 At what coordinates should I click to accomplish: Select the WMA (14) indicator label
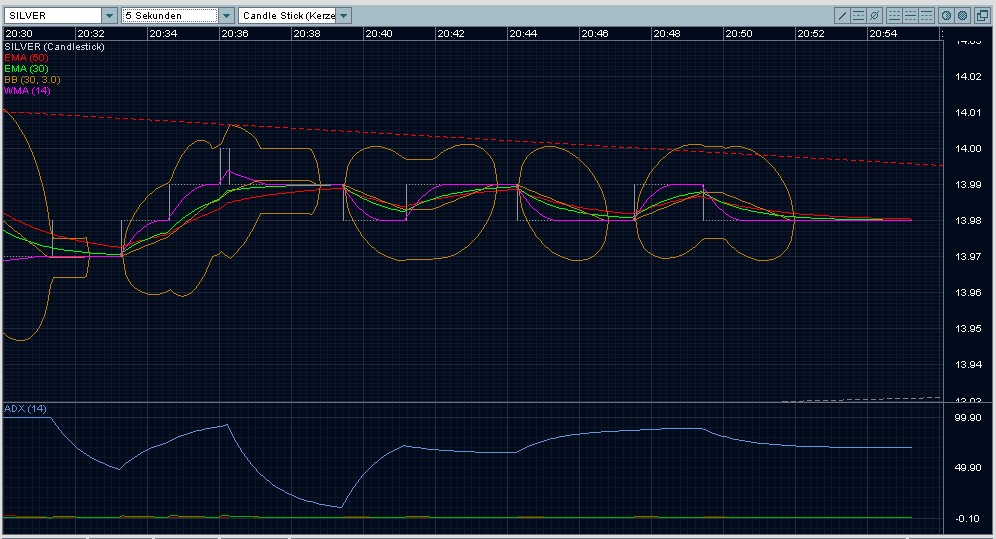coord(27,91)
